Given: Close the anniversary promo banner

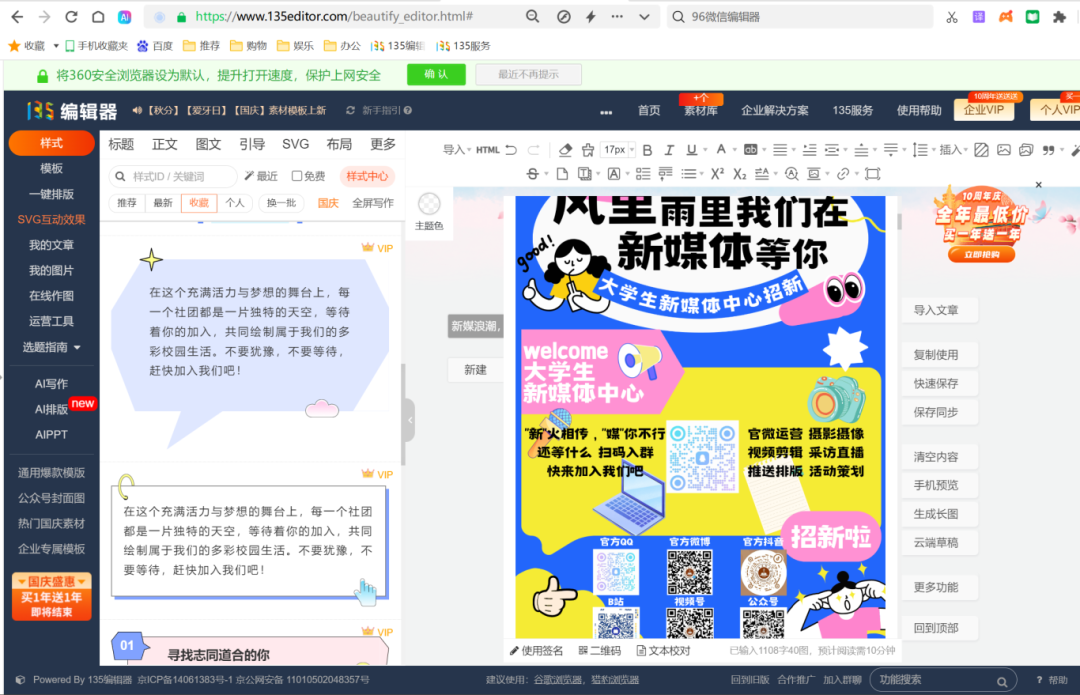Looking at the screenshot, I should point(1039,185).
